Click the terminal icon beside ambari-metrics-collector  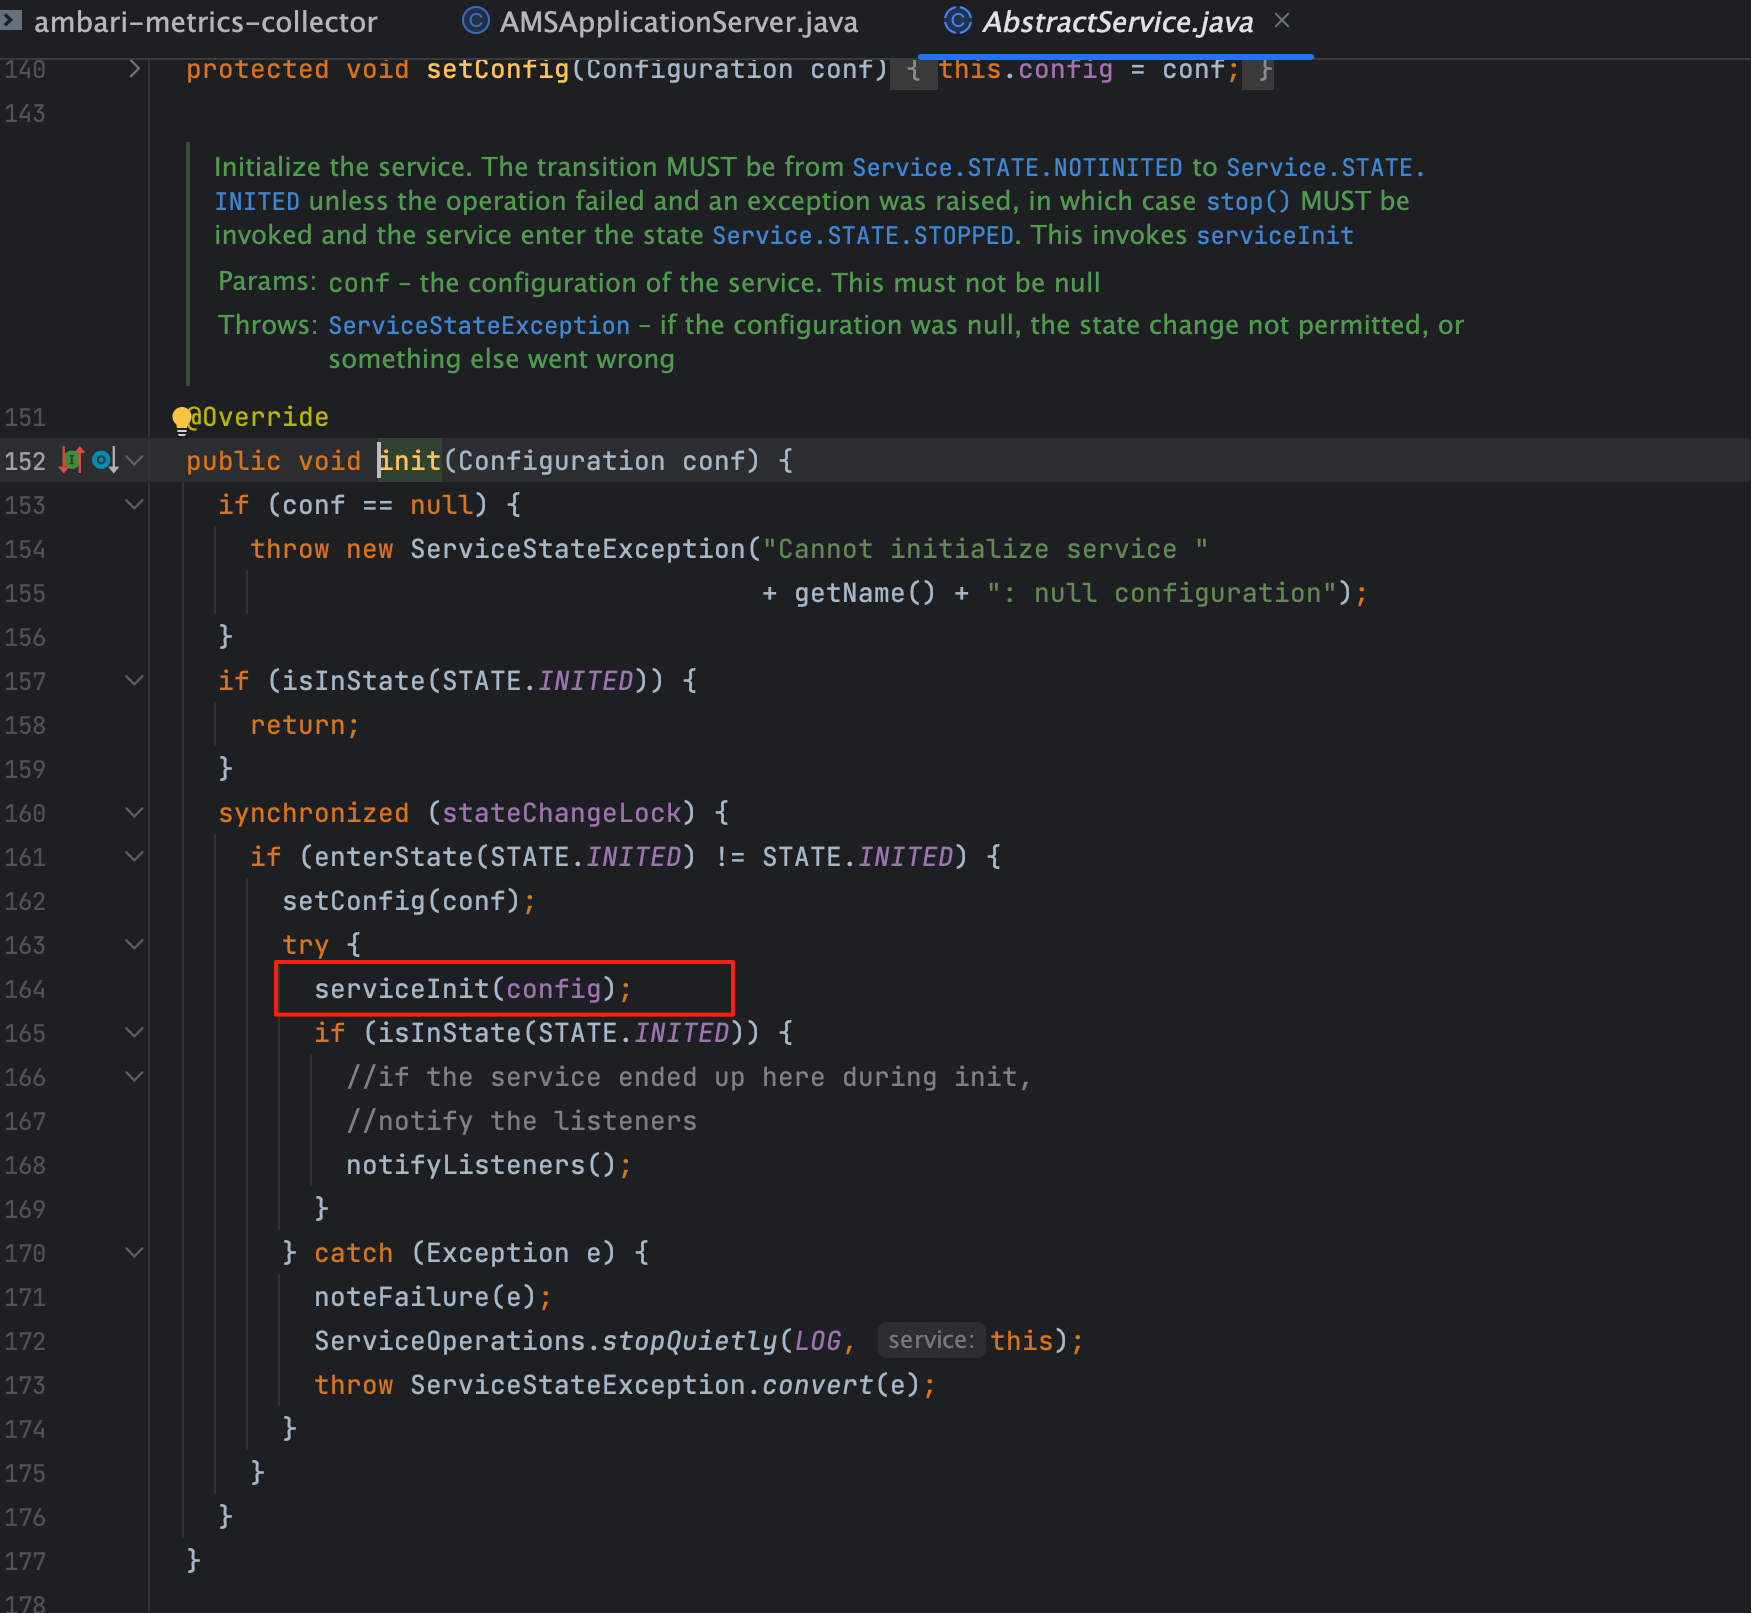[11, 20]
